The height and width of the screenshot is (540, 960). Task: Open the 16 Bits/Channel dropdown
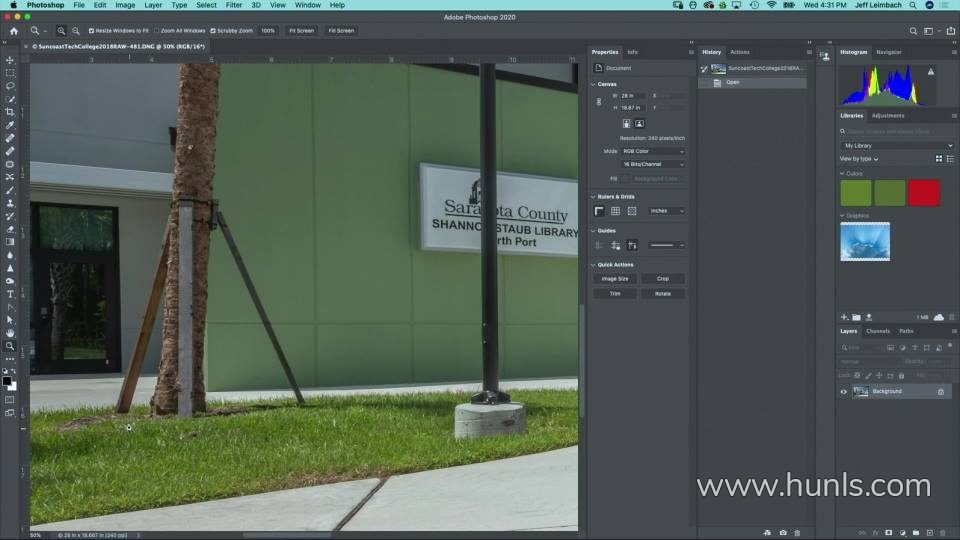pyautogui.click(x=653, y=164)
